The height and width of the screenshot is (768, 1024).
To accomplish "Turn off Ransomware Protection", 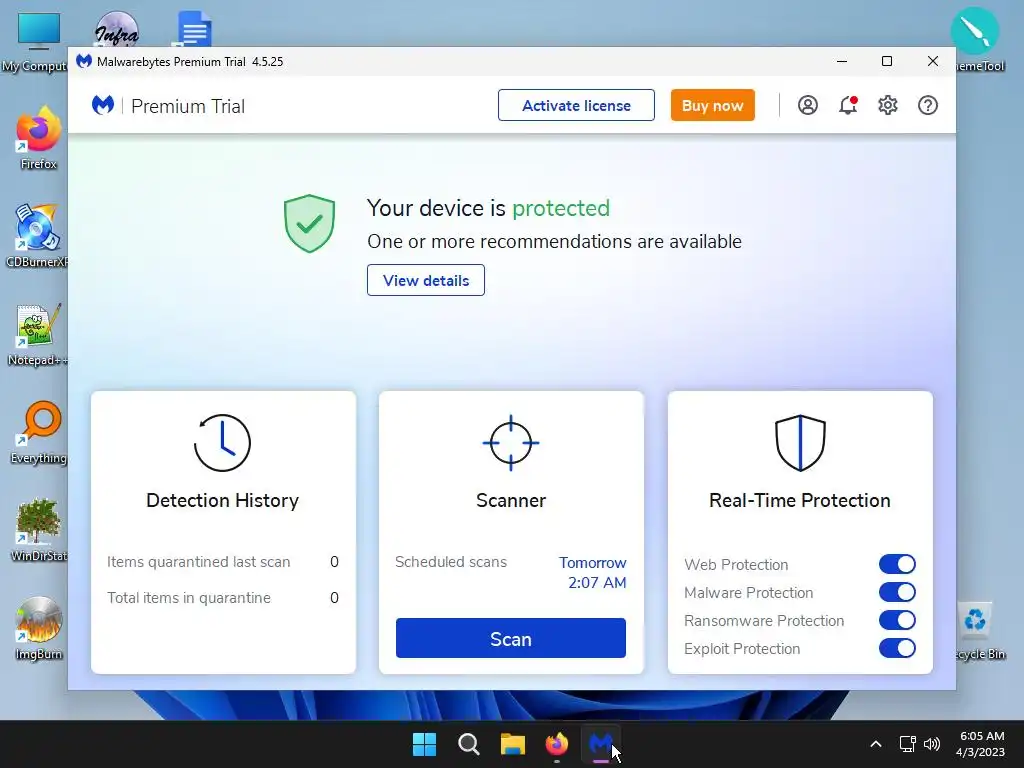I will click(897, 620).
